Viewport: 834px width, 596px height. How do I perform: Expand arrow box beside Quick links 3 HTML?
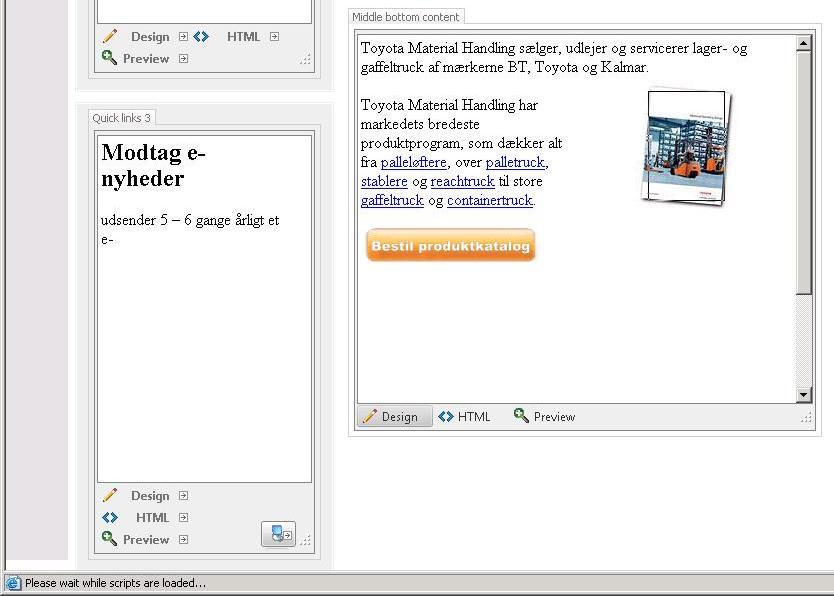click(x=184, y=517)
